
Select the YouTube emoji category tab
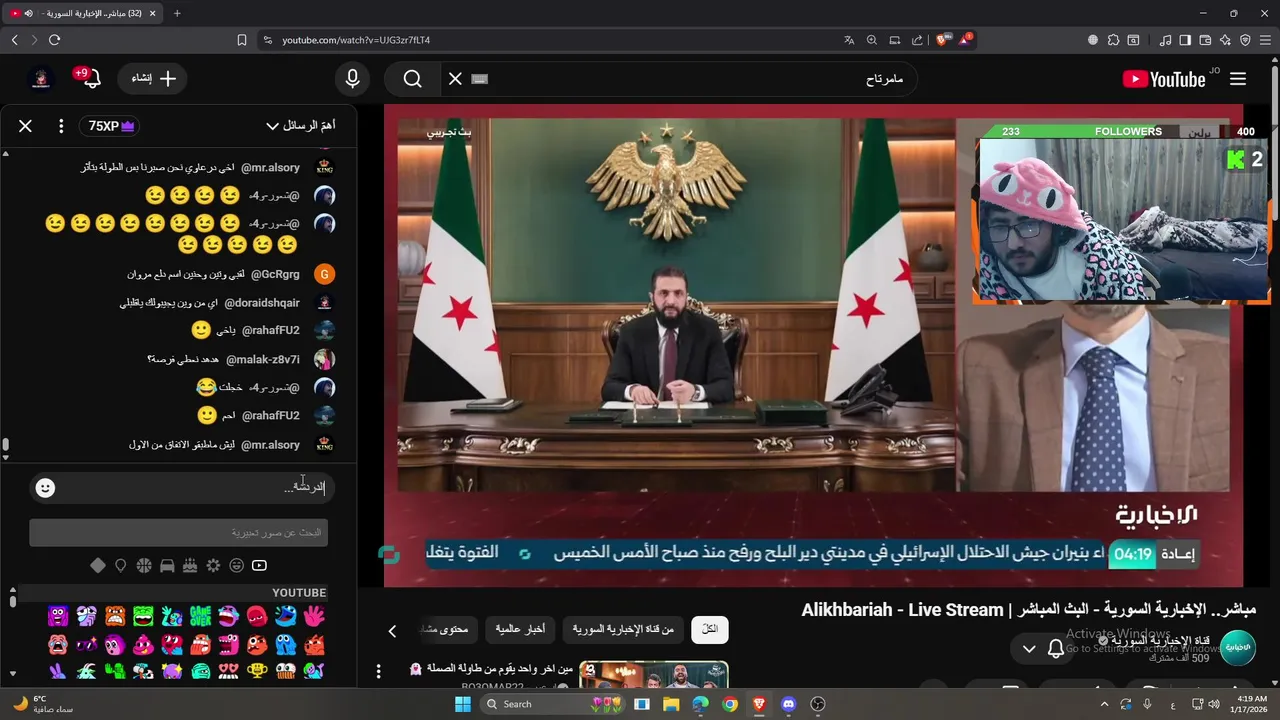tap(259, 566)
